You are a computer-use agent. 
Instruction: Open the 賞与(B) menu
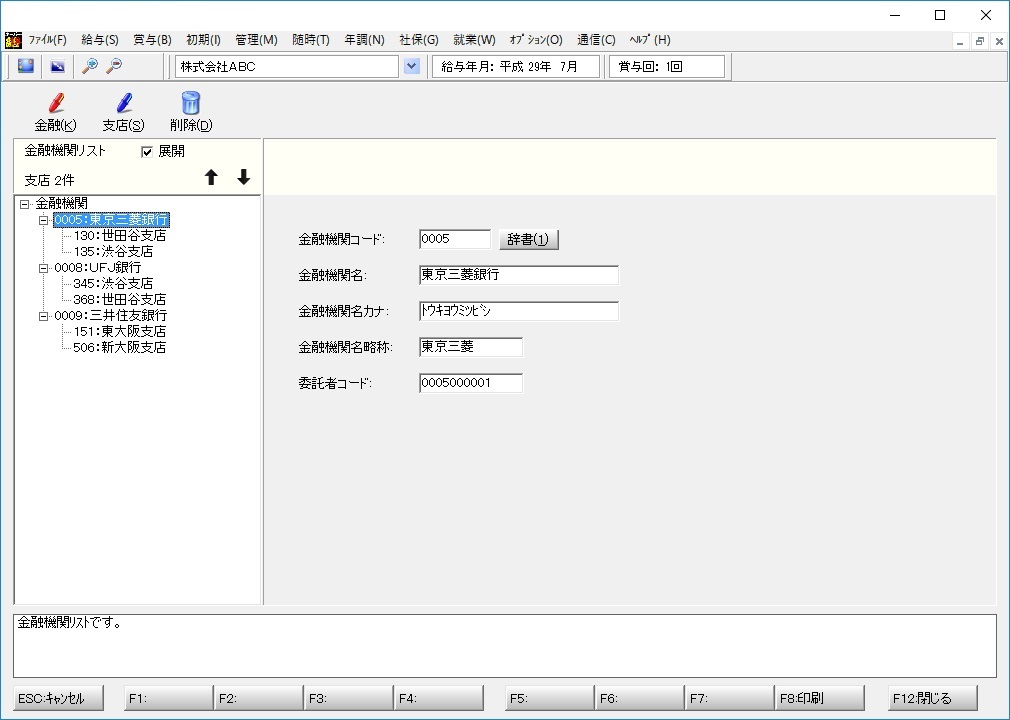153,40
